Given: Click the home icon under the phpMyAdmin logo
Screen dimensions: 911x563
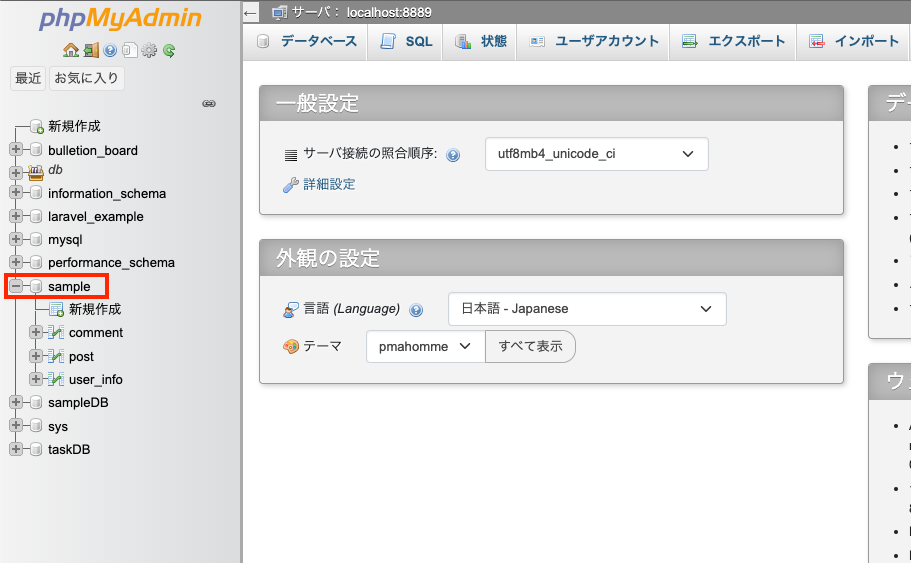Looking at the screenshot, I should click(71, 51).
